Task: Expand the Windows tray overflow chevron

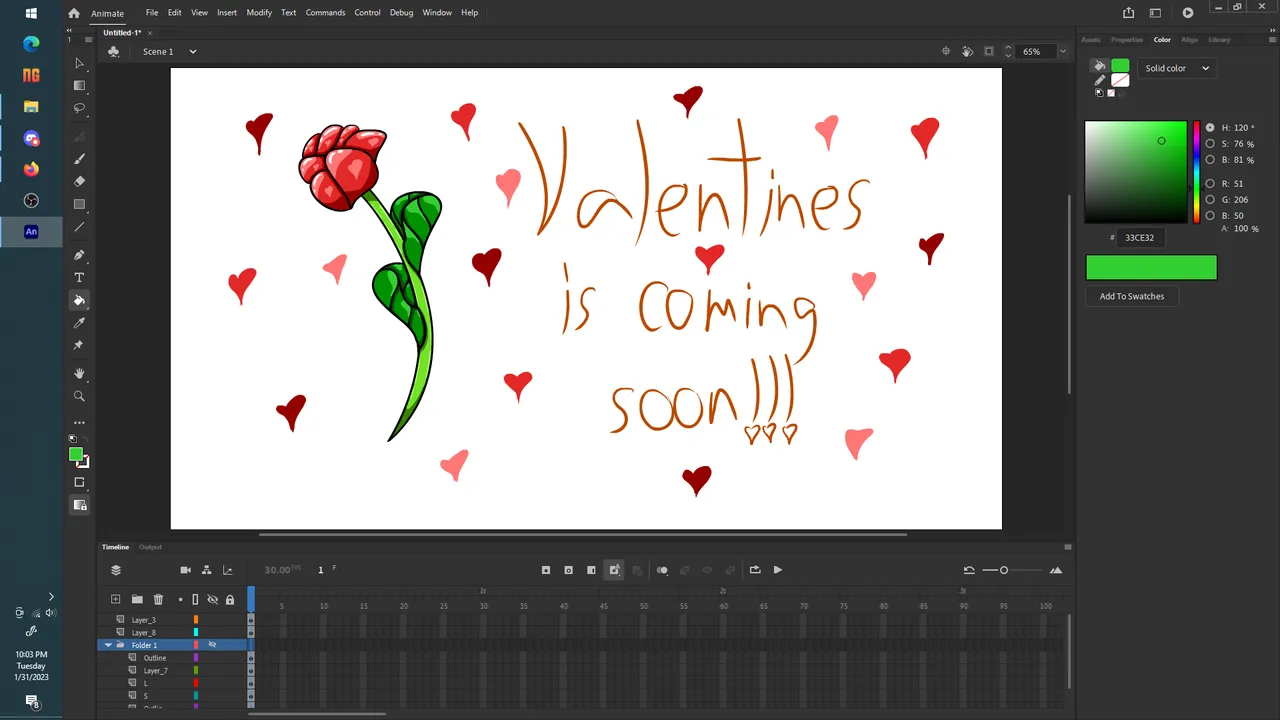Action: coord(51,597)
